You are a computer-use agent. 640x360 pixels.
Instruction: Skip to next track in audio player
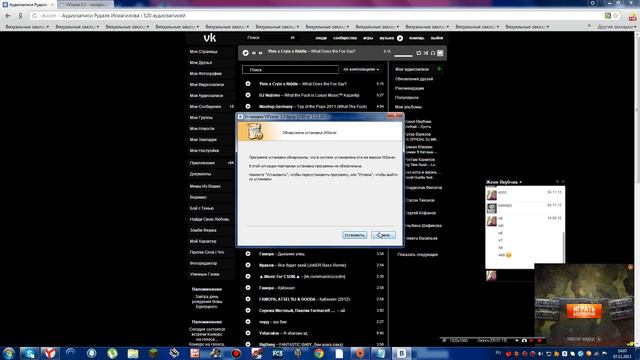coord(260,53)
